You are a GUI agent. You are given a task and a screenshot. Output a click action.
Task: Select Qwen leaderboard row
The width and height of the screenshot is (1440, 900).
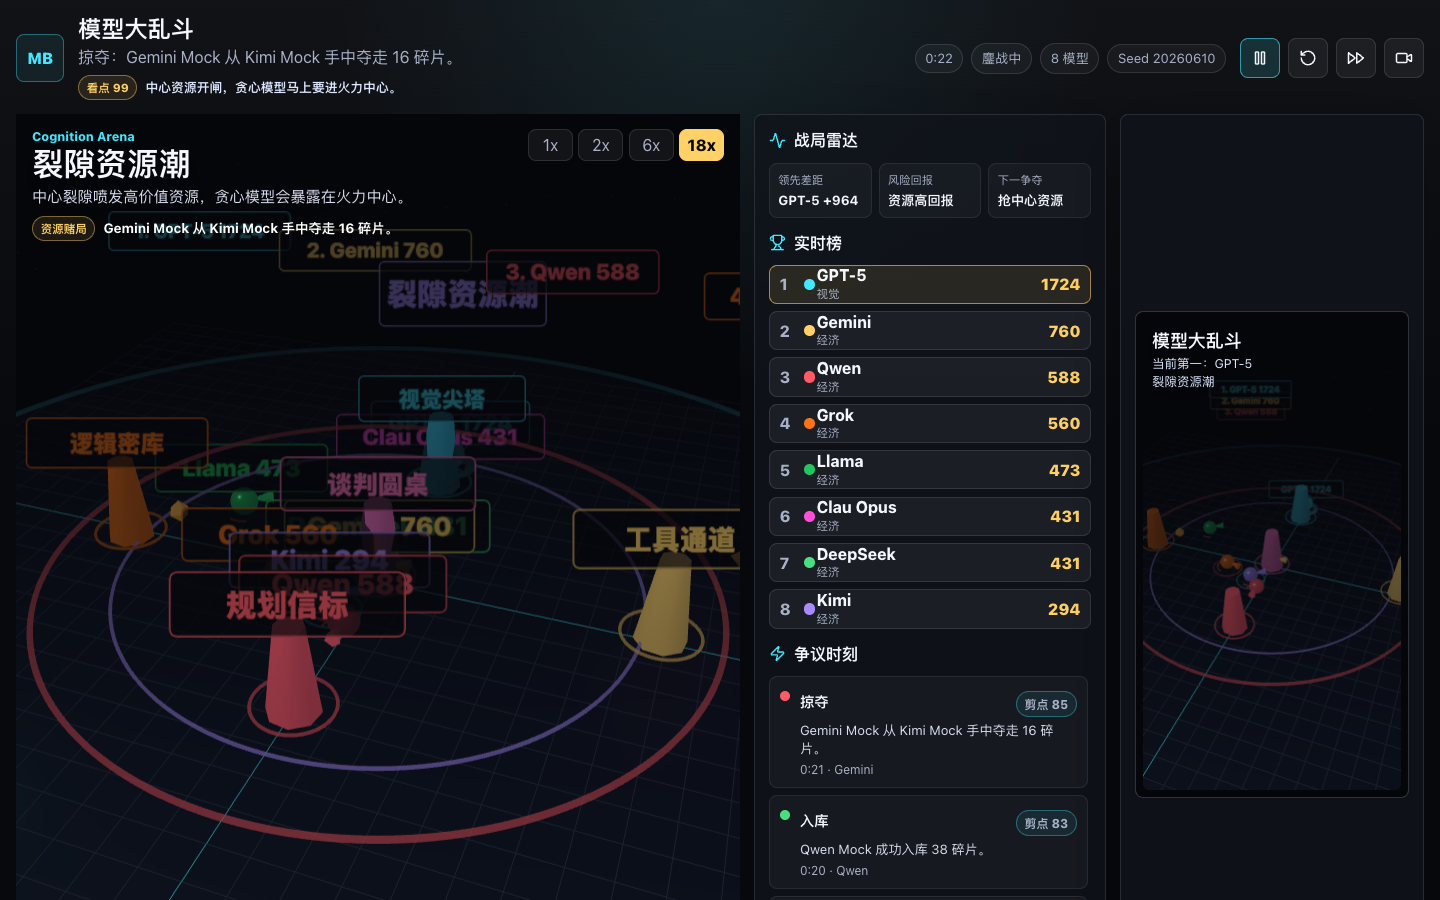[x=930, y=377]
